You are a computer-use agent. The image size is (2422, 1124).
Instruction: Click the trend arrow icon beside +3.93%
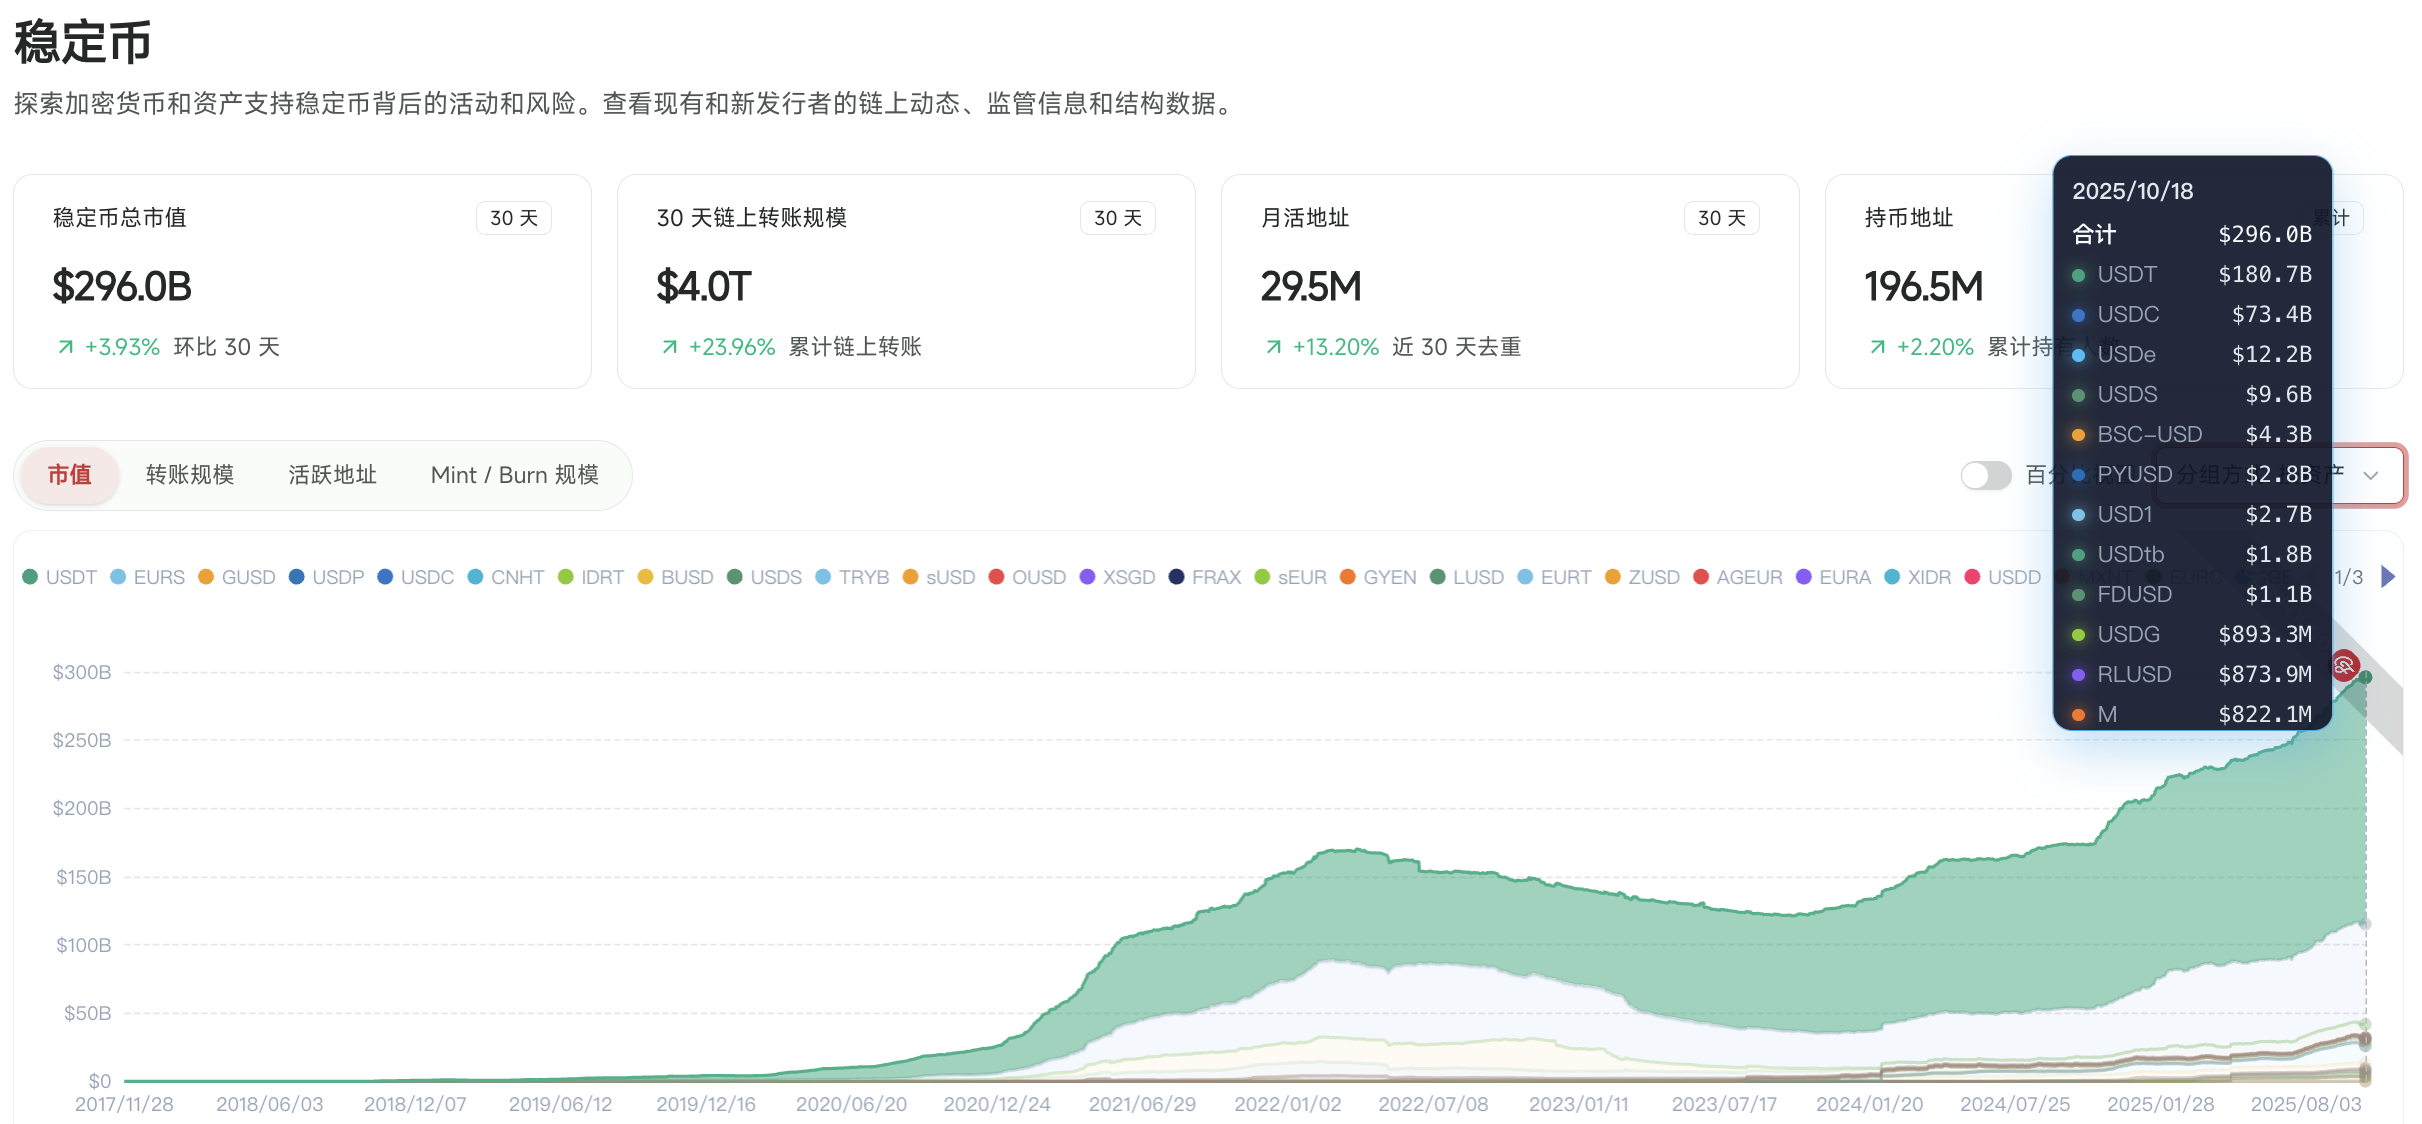click(x=66, y=347)
